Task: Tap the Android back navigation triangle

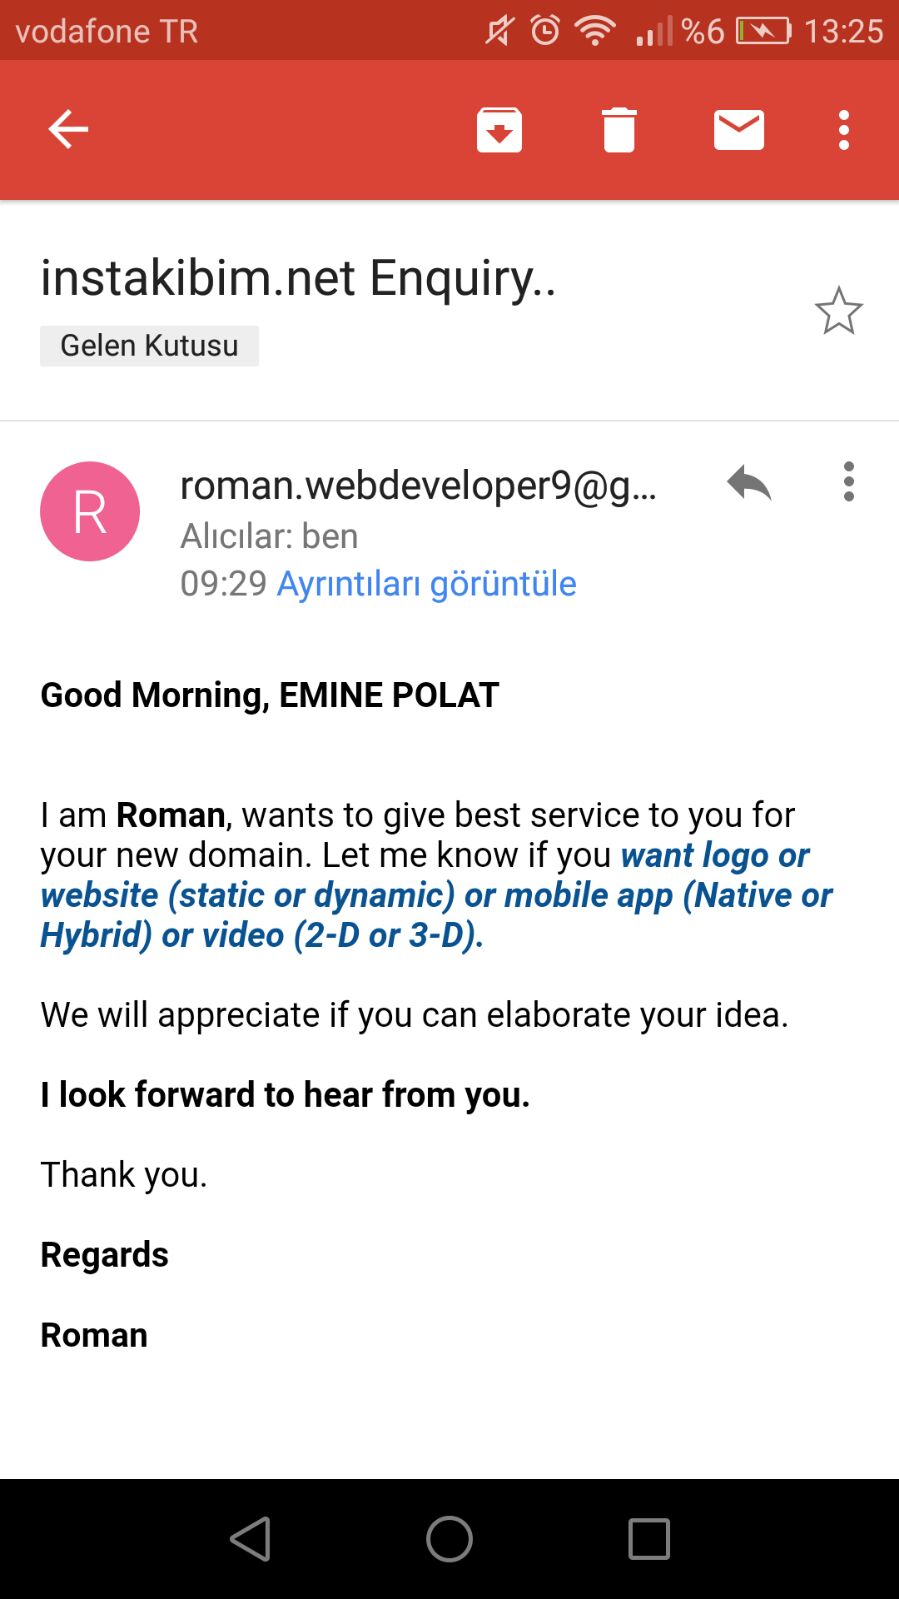Action: (x=250, y=1538)
